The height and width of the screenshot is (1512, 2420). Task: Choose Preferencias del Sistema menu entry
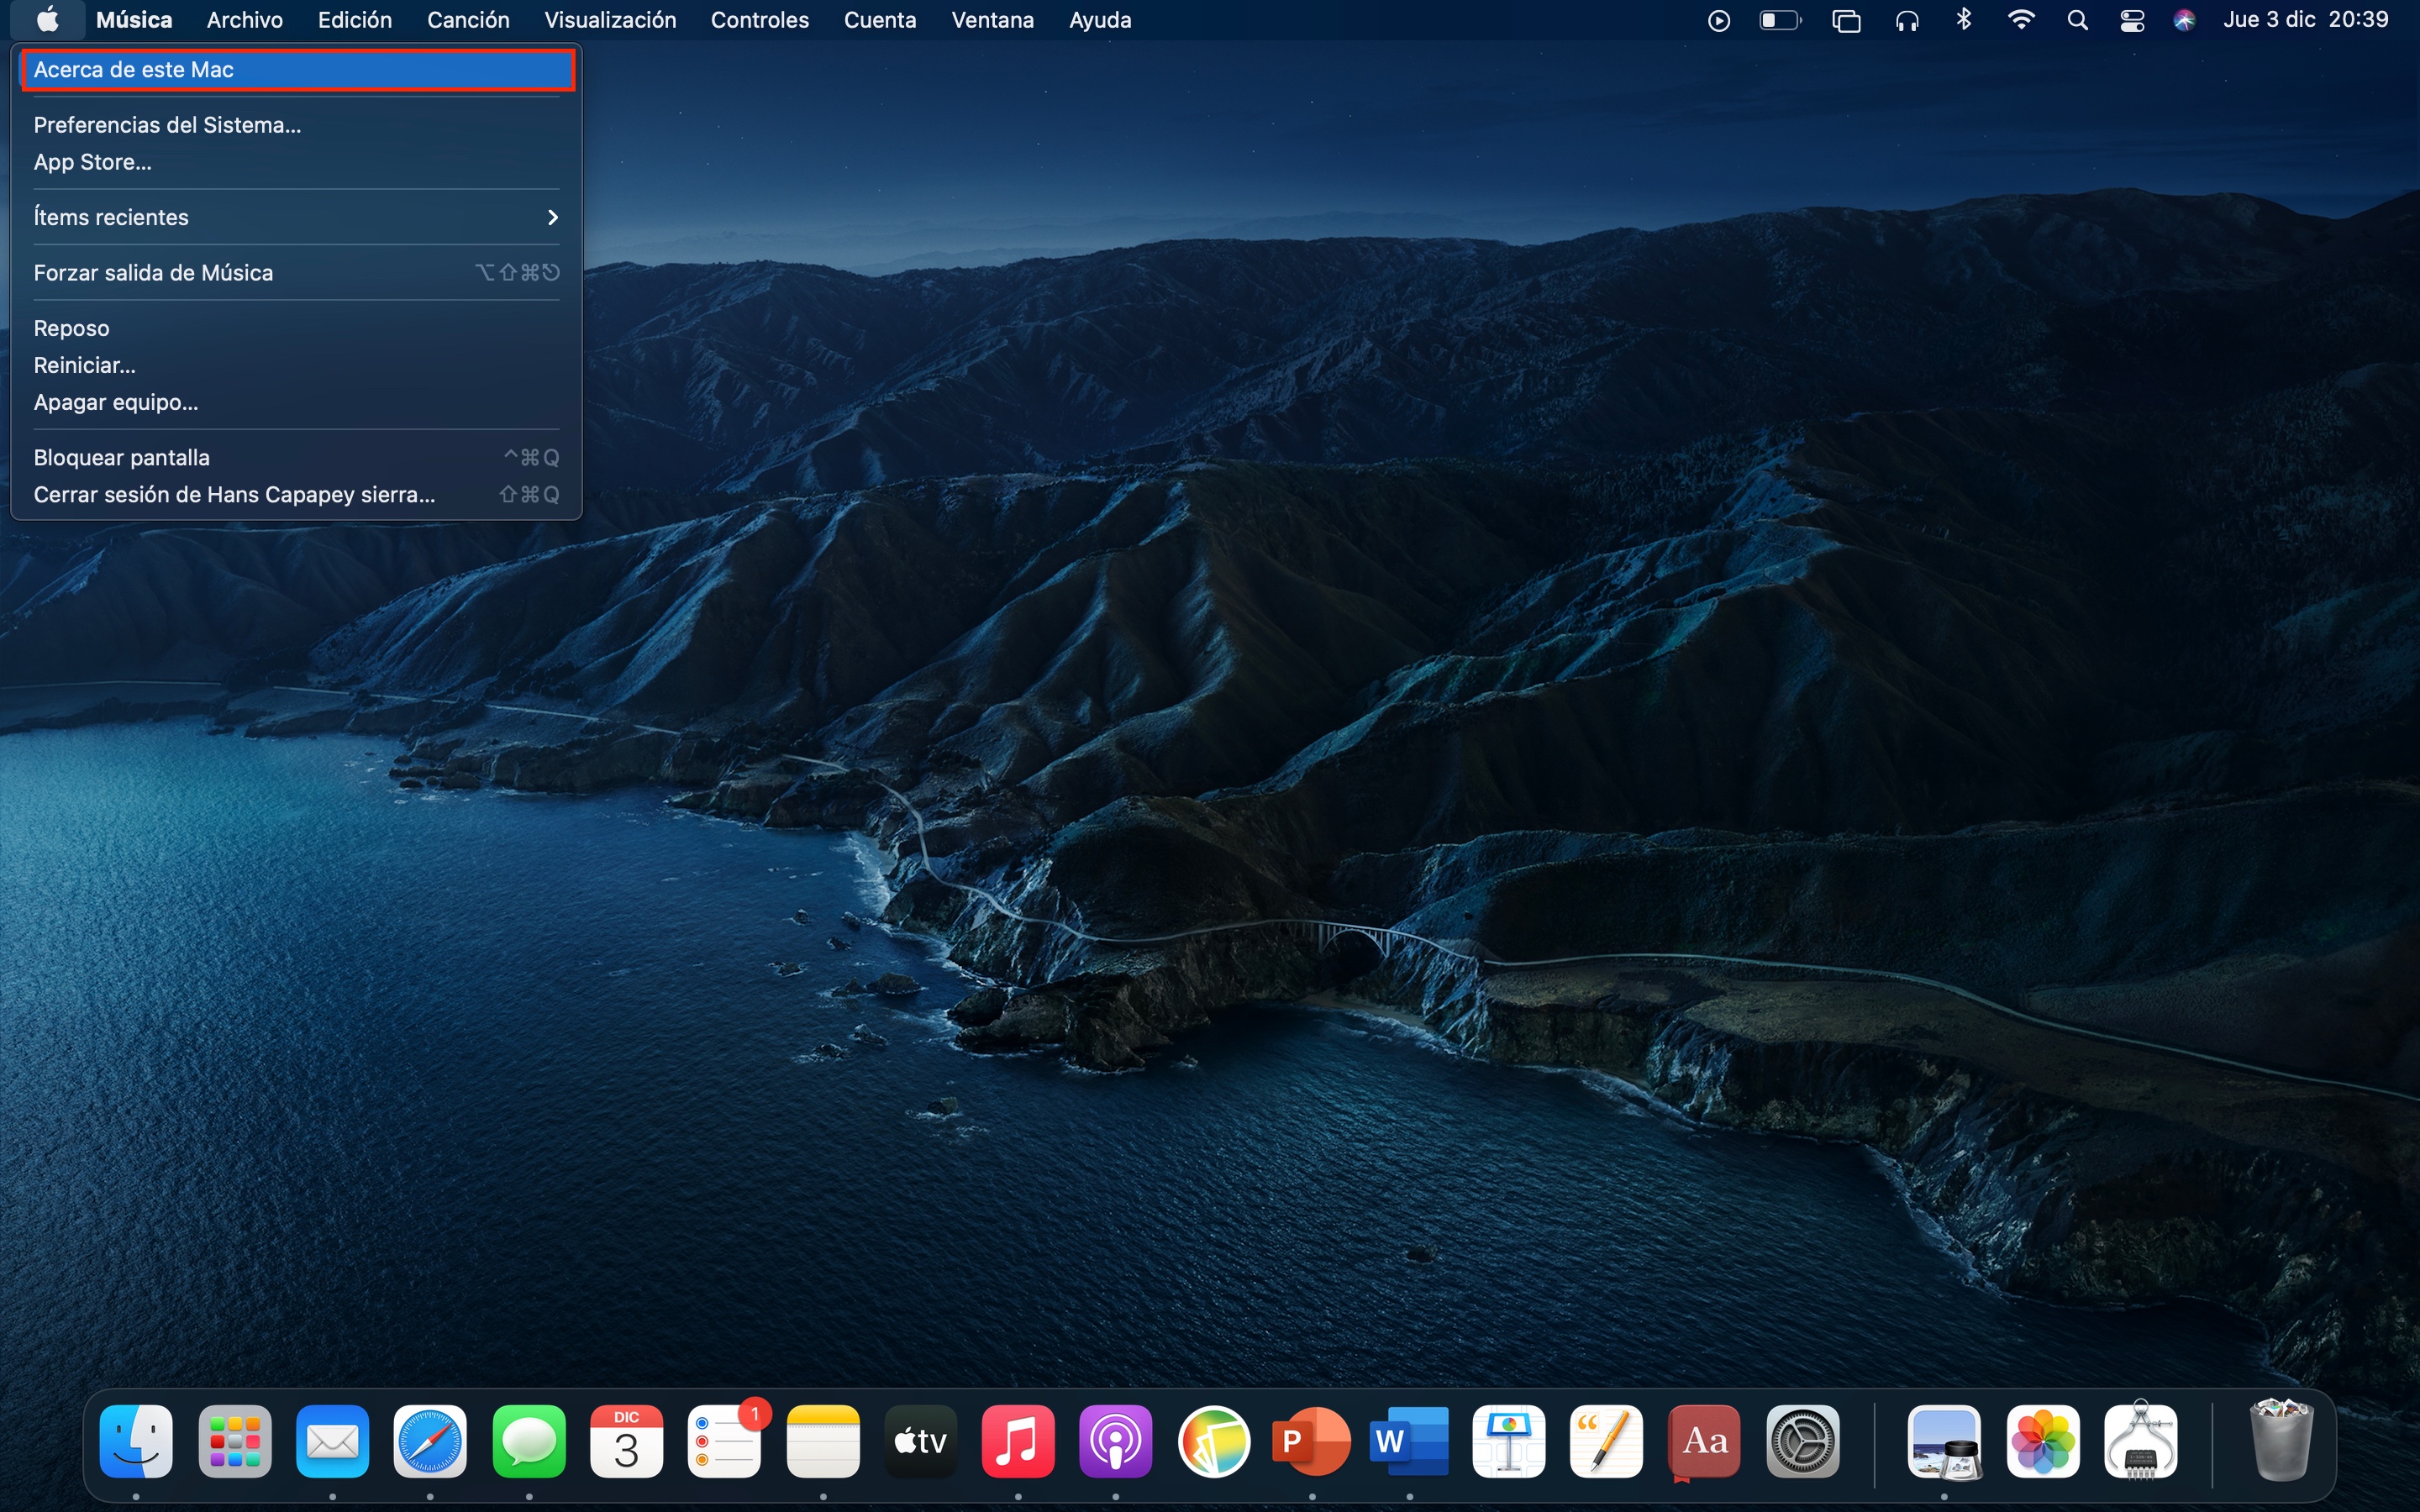(167, 125)
